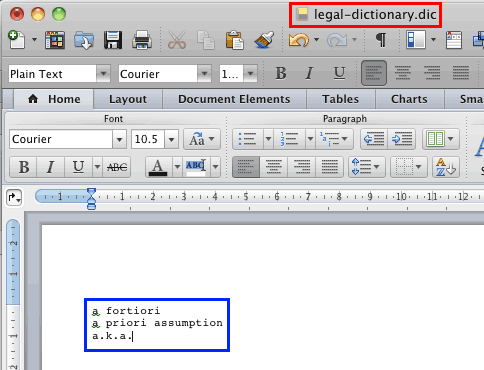Click the Copy icon in the toolbar
The image size is (484, 370).
(206, 40)
